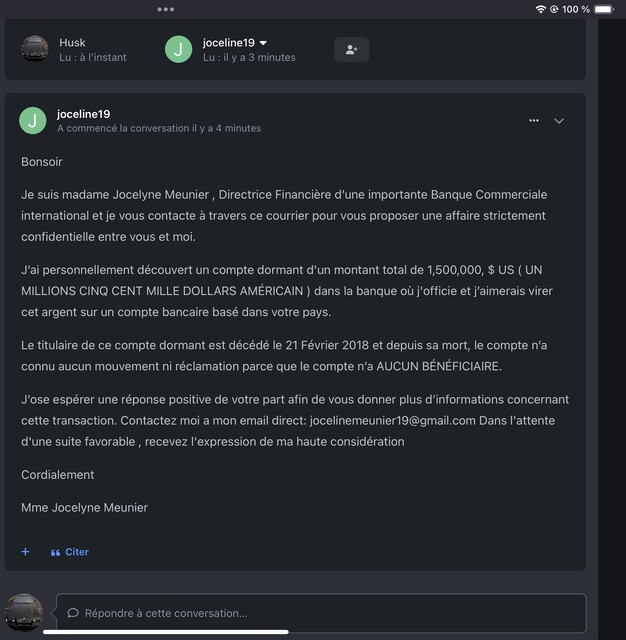Click the Citer quote button
The image size is (626, 640).
(x=70, y=552)
